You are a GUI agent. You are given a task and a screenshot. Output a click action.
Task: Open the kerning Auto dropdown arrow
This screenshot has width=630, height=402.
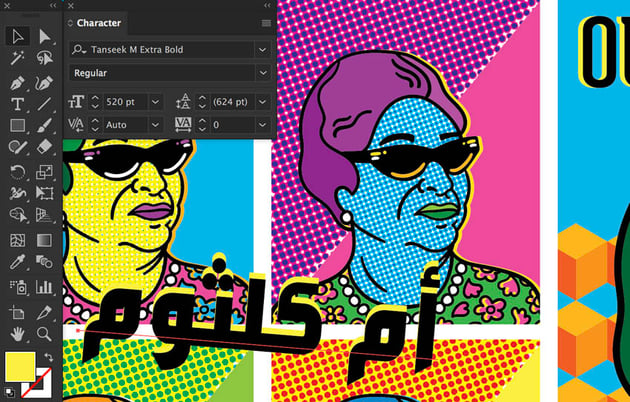tap(155, 125)
